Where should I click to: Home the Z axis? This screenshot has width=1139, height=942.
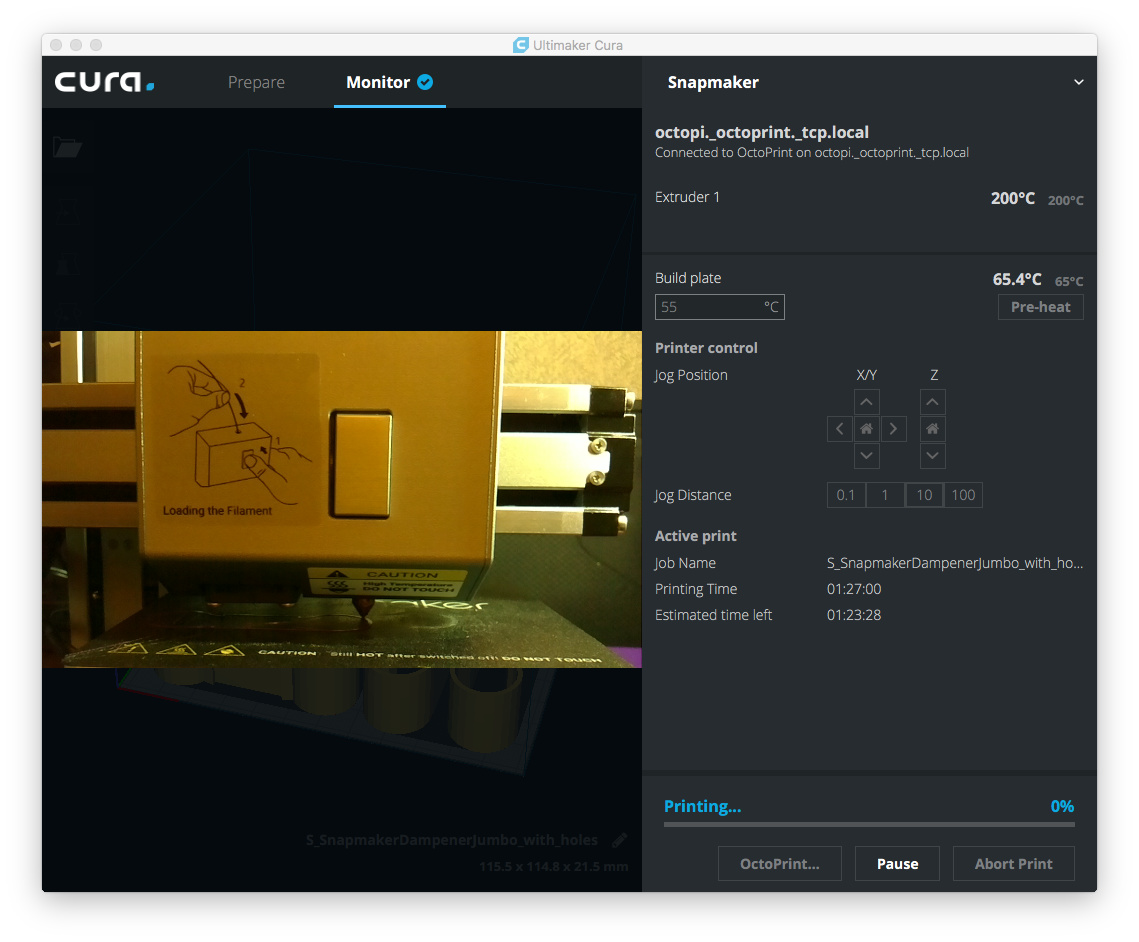(x=933, y=429)
